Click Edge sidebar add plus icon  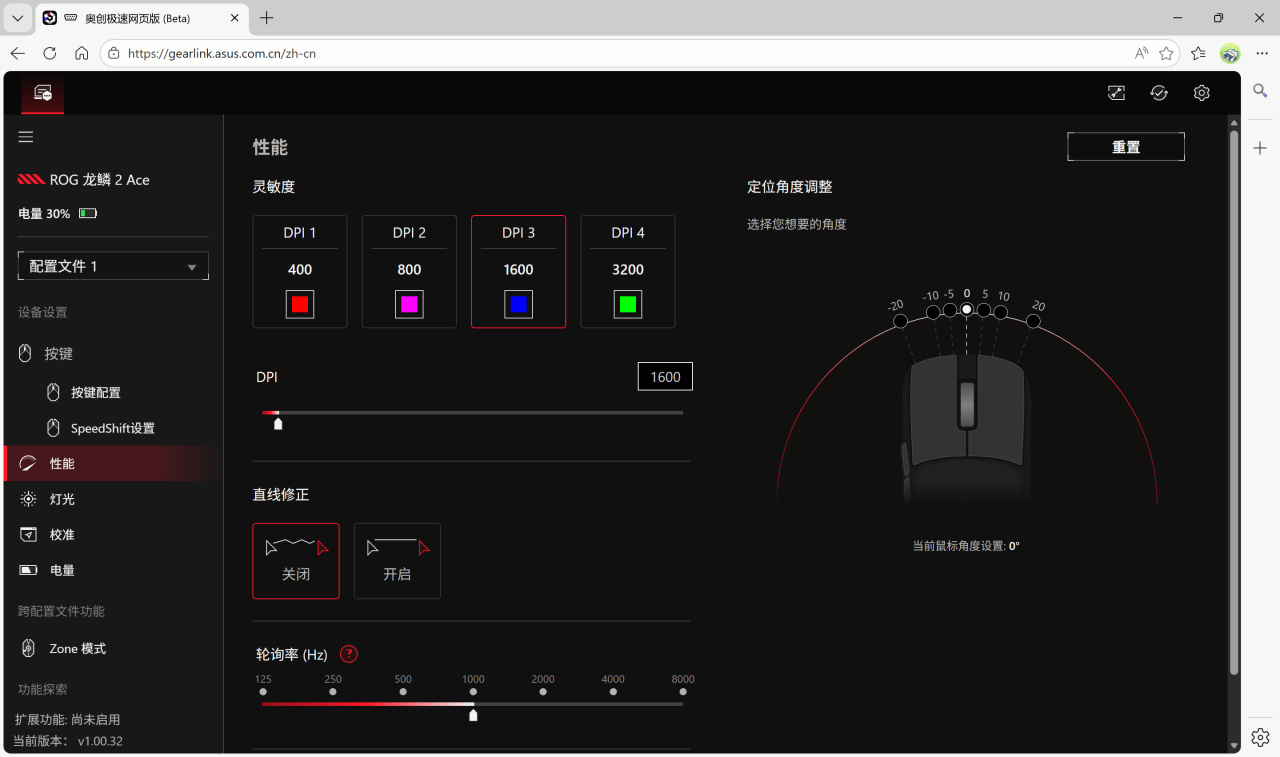click(1260, 148)
